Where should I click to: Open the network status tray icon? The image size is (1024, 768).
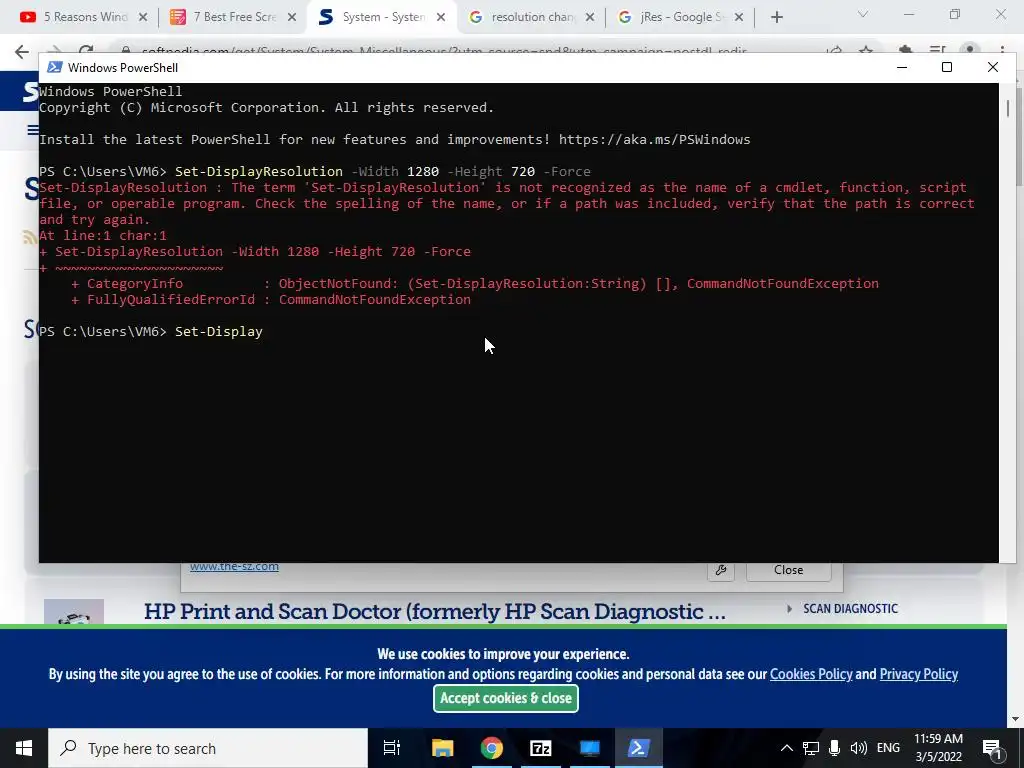pos(811,748)
